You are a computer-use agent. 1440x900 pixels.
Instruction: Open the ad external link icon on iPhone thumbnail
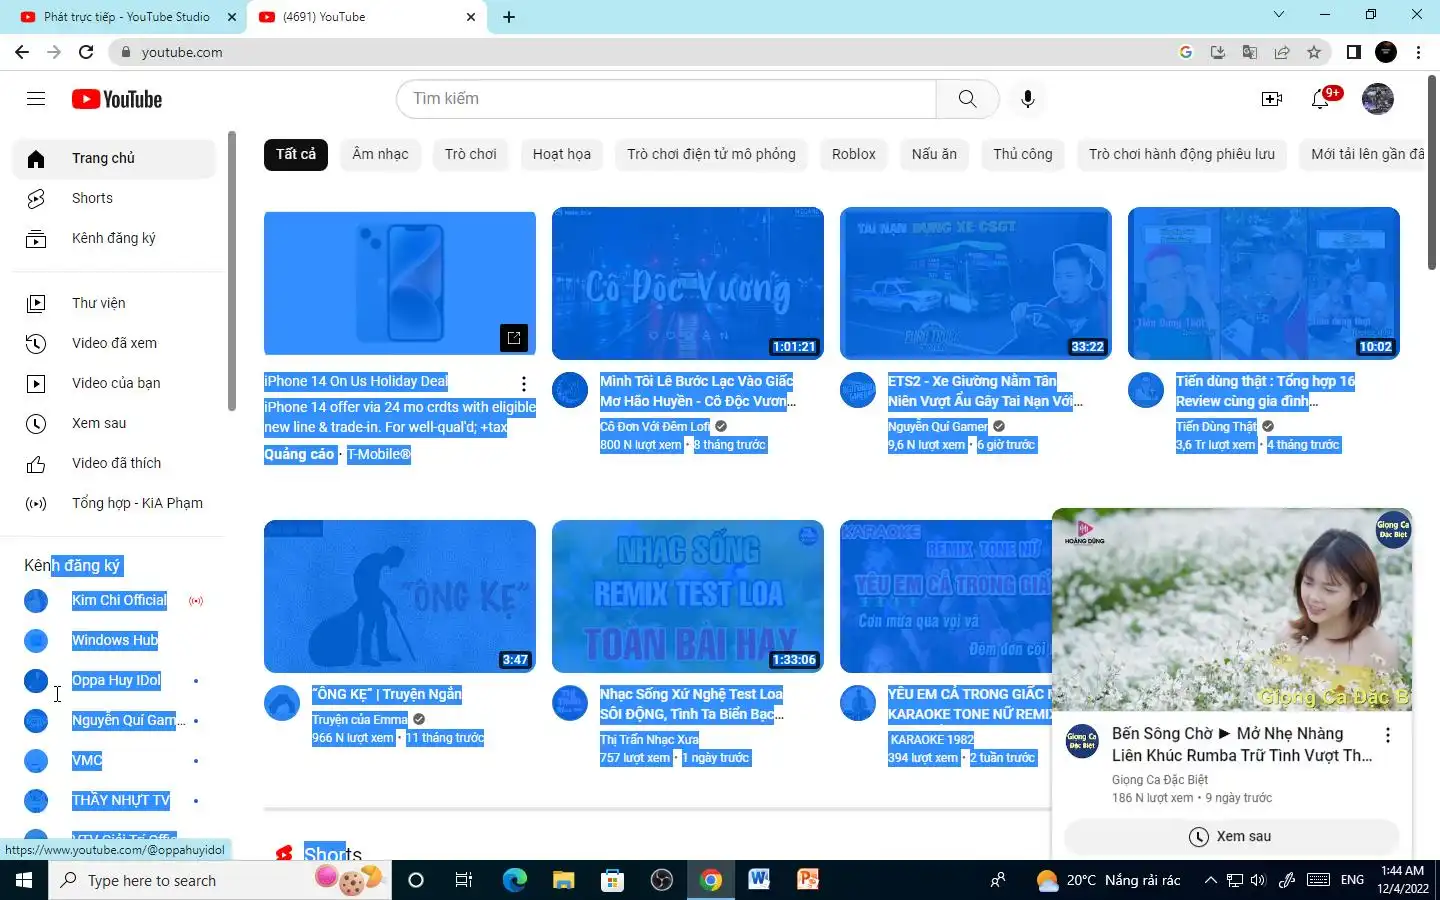[x=514, y=338]
